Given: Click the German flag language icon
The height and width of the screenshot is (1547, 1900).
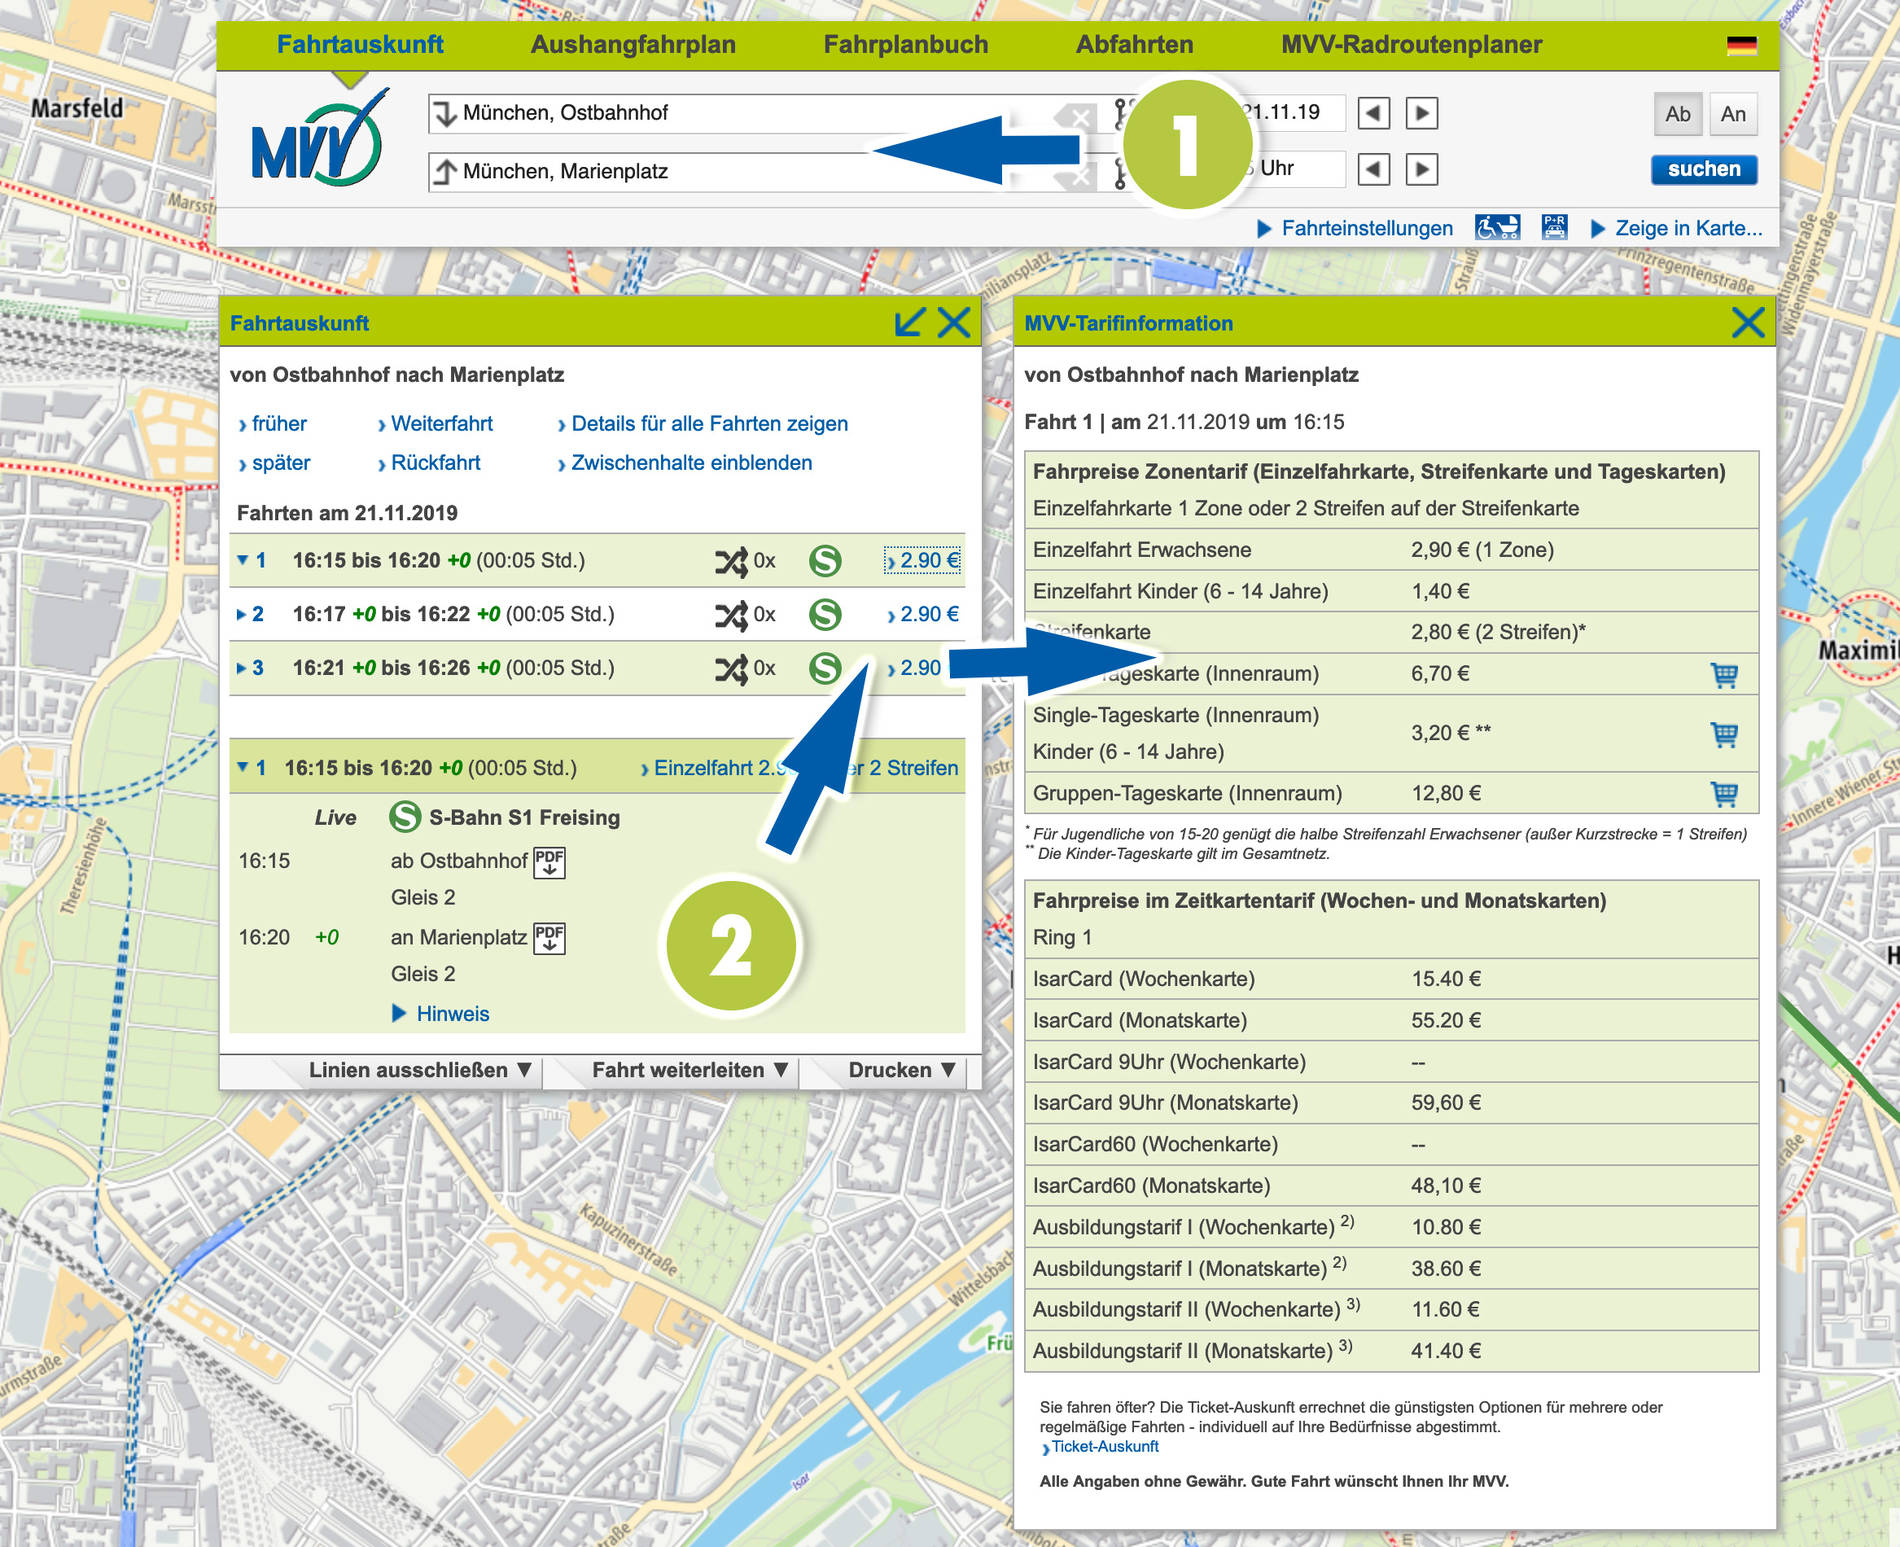Looking at the screenshot, I should click(x=1741, y=45).
